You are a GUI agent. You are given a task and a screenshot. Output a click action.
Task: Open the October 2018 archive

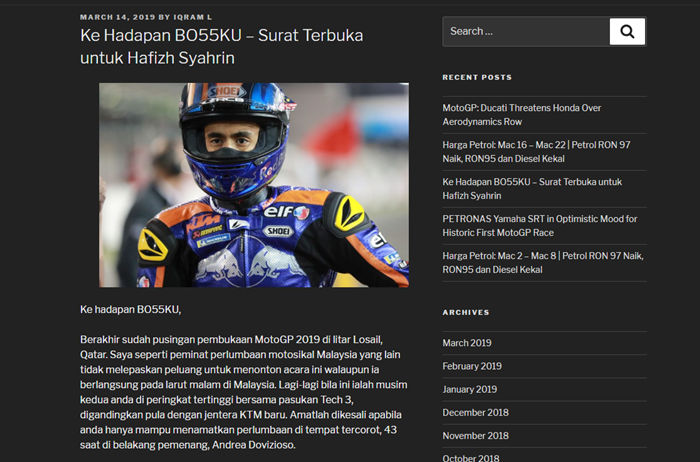471,458
